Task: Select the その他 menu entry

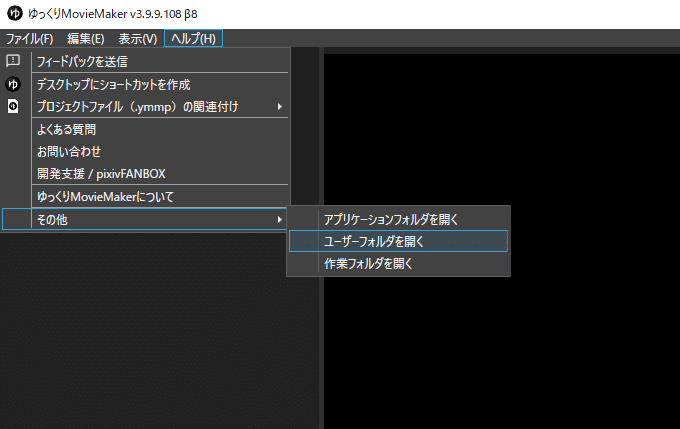Action: 144,219
